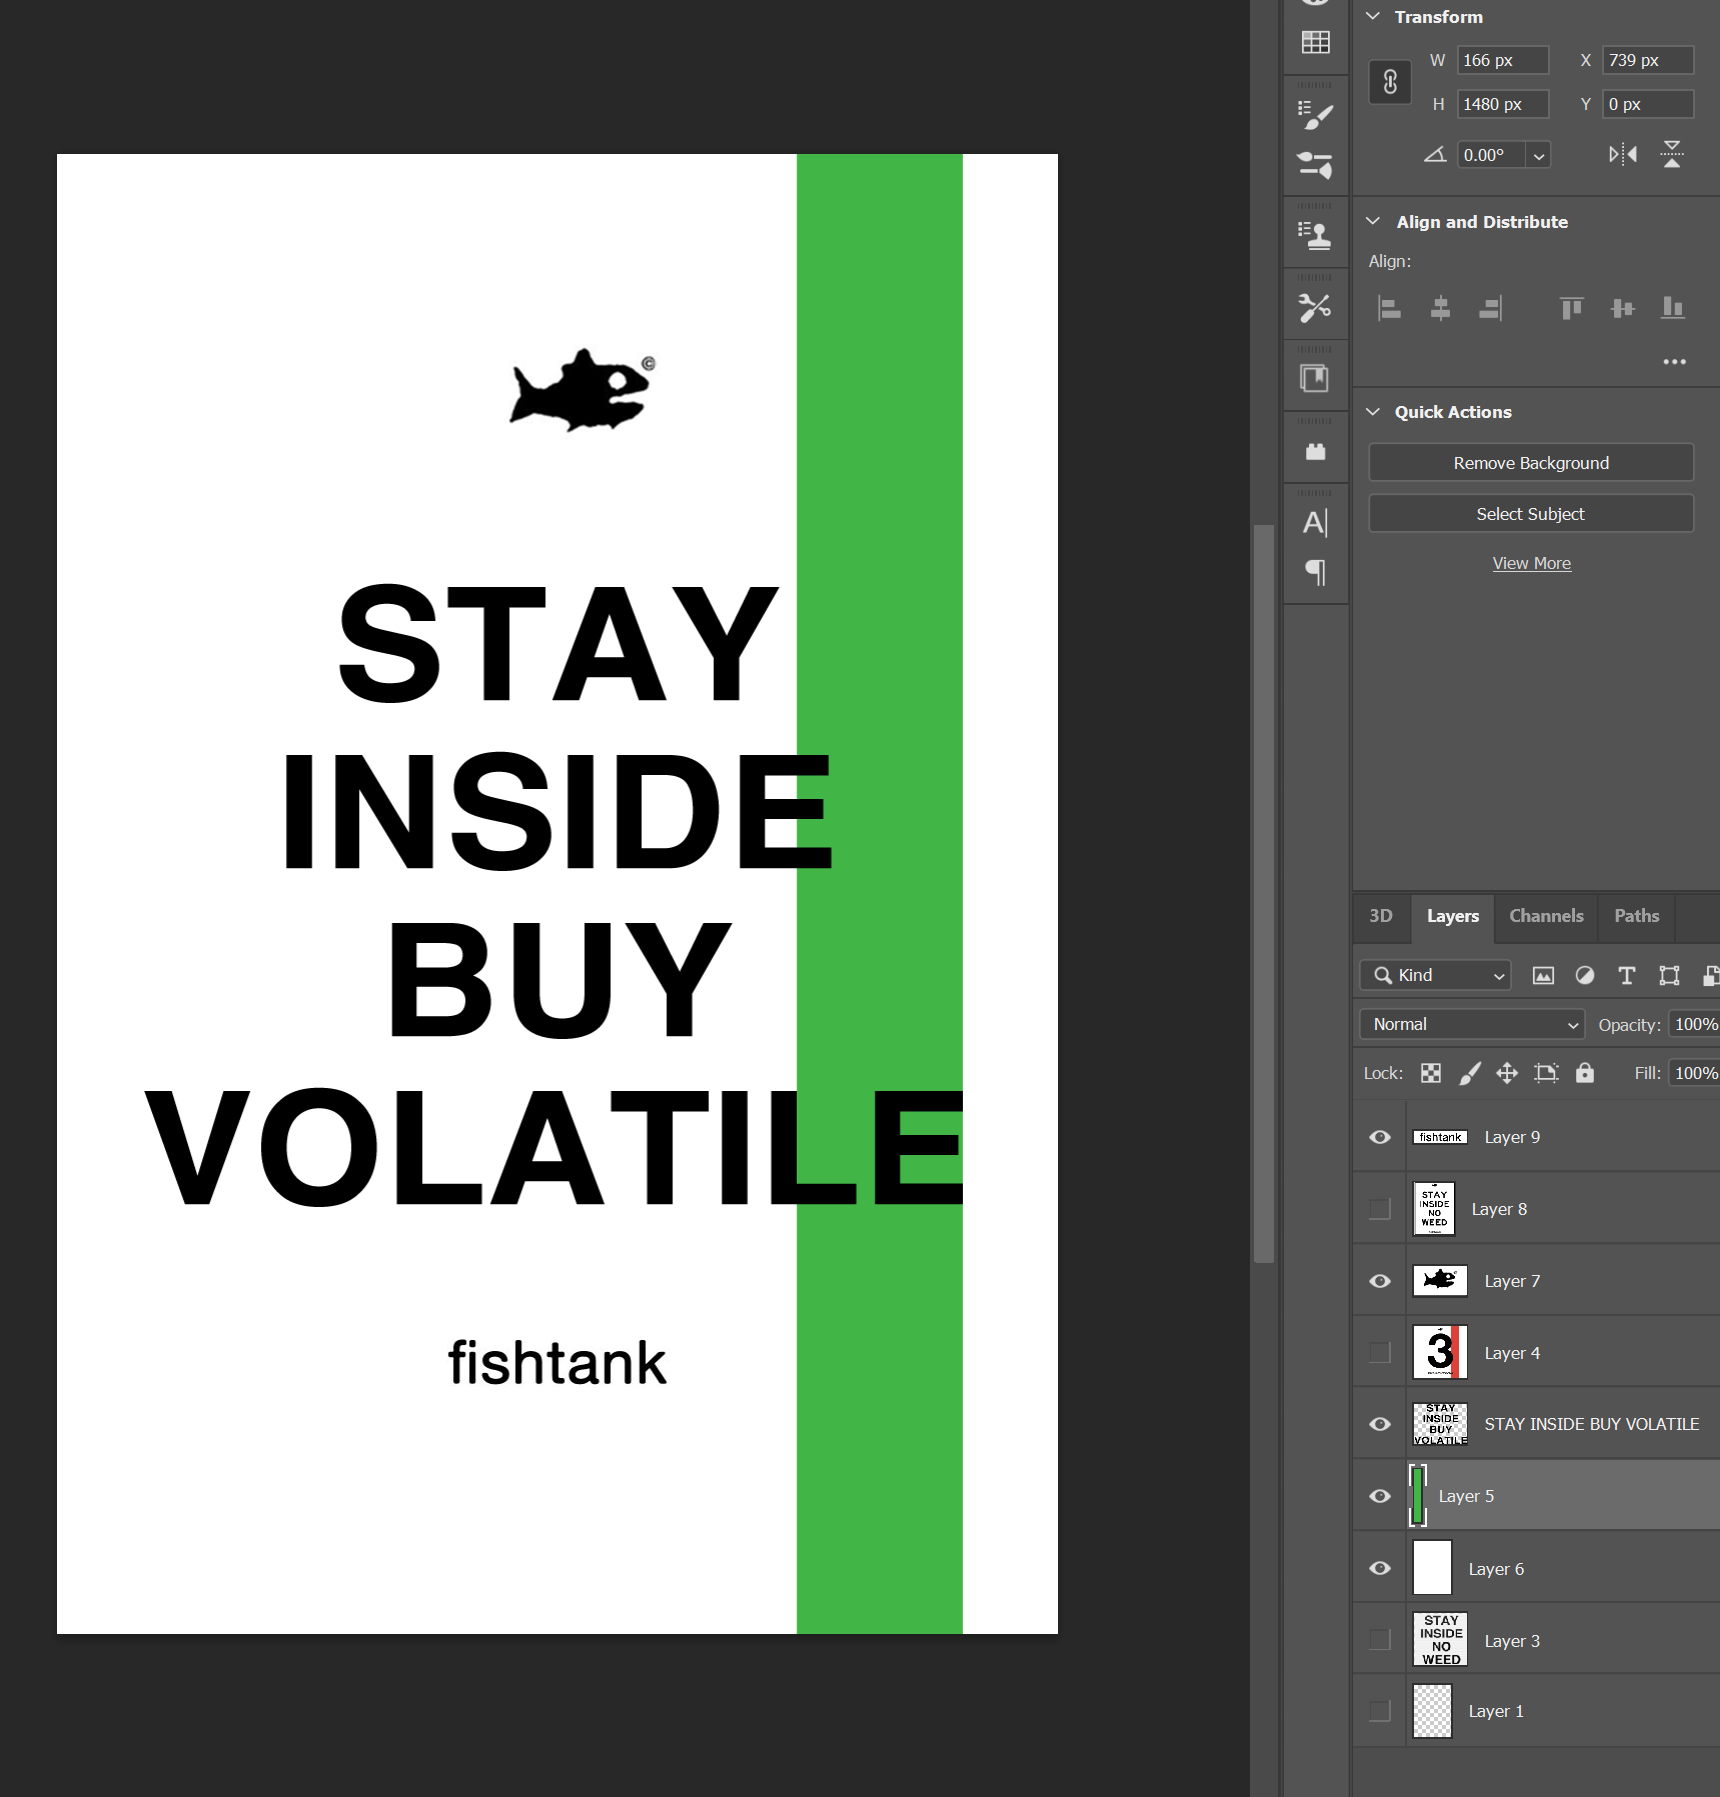Screen dimensions: 1720x1797
Task: Open the Kind filter dropdown
Action: pyautogui.click(x=1435, y=975)
